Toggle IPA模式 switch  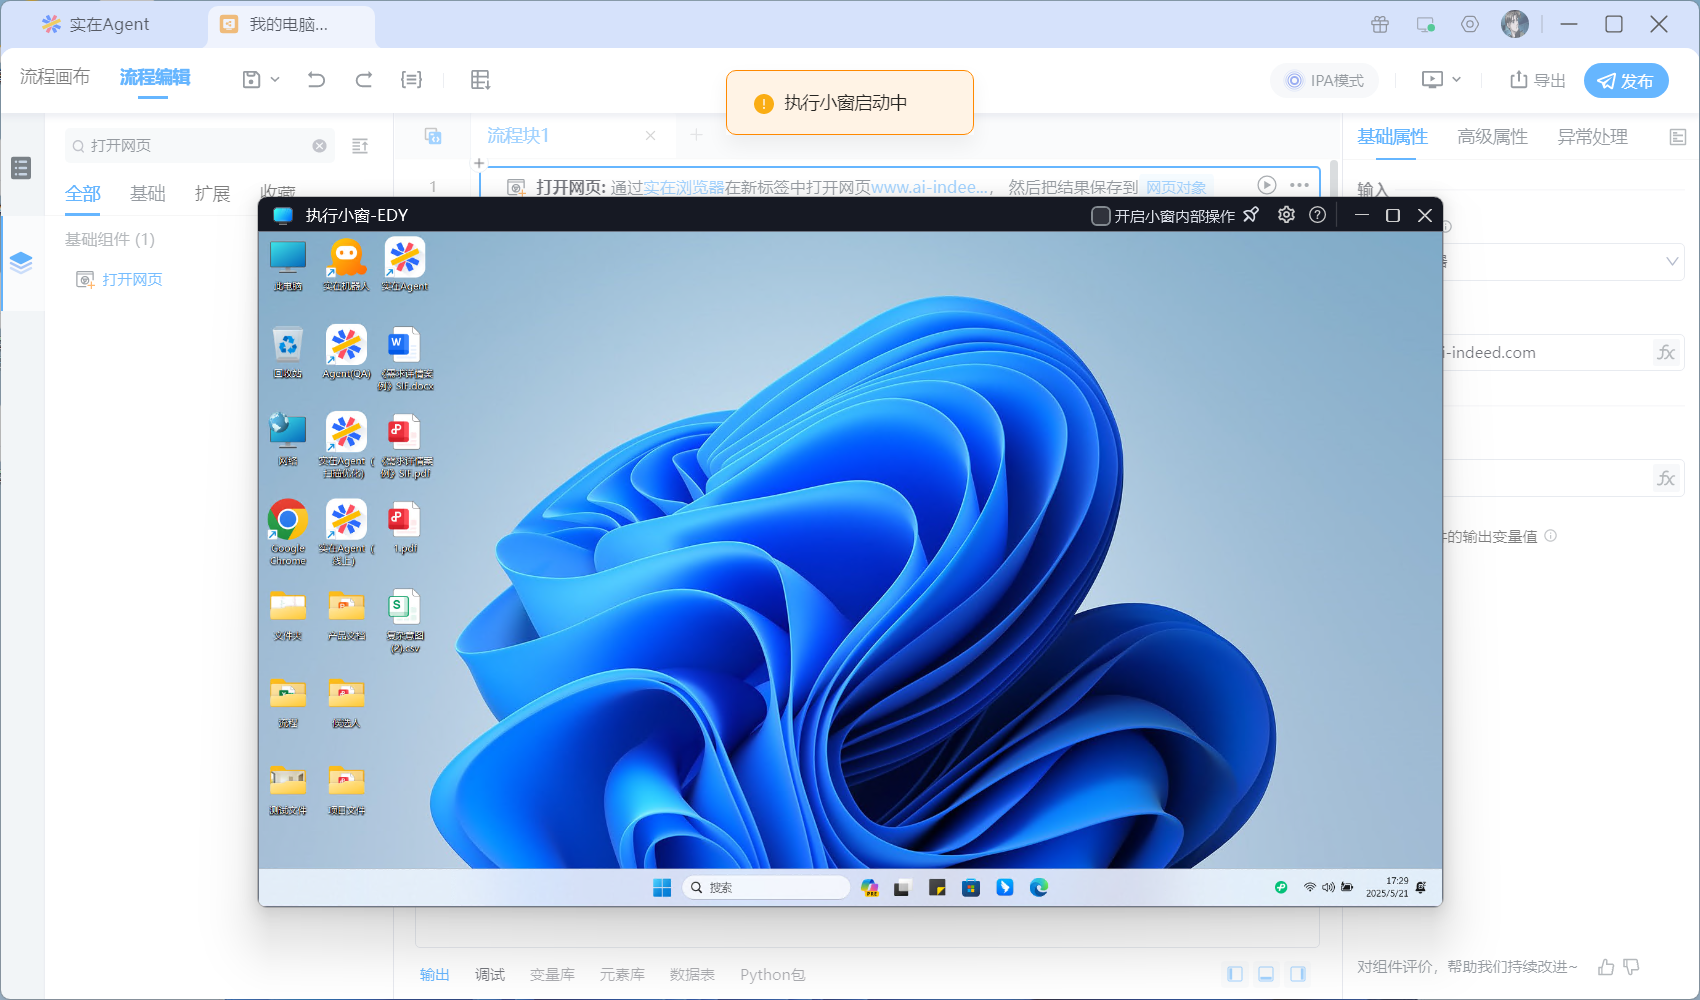coord(1324,81)
